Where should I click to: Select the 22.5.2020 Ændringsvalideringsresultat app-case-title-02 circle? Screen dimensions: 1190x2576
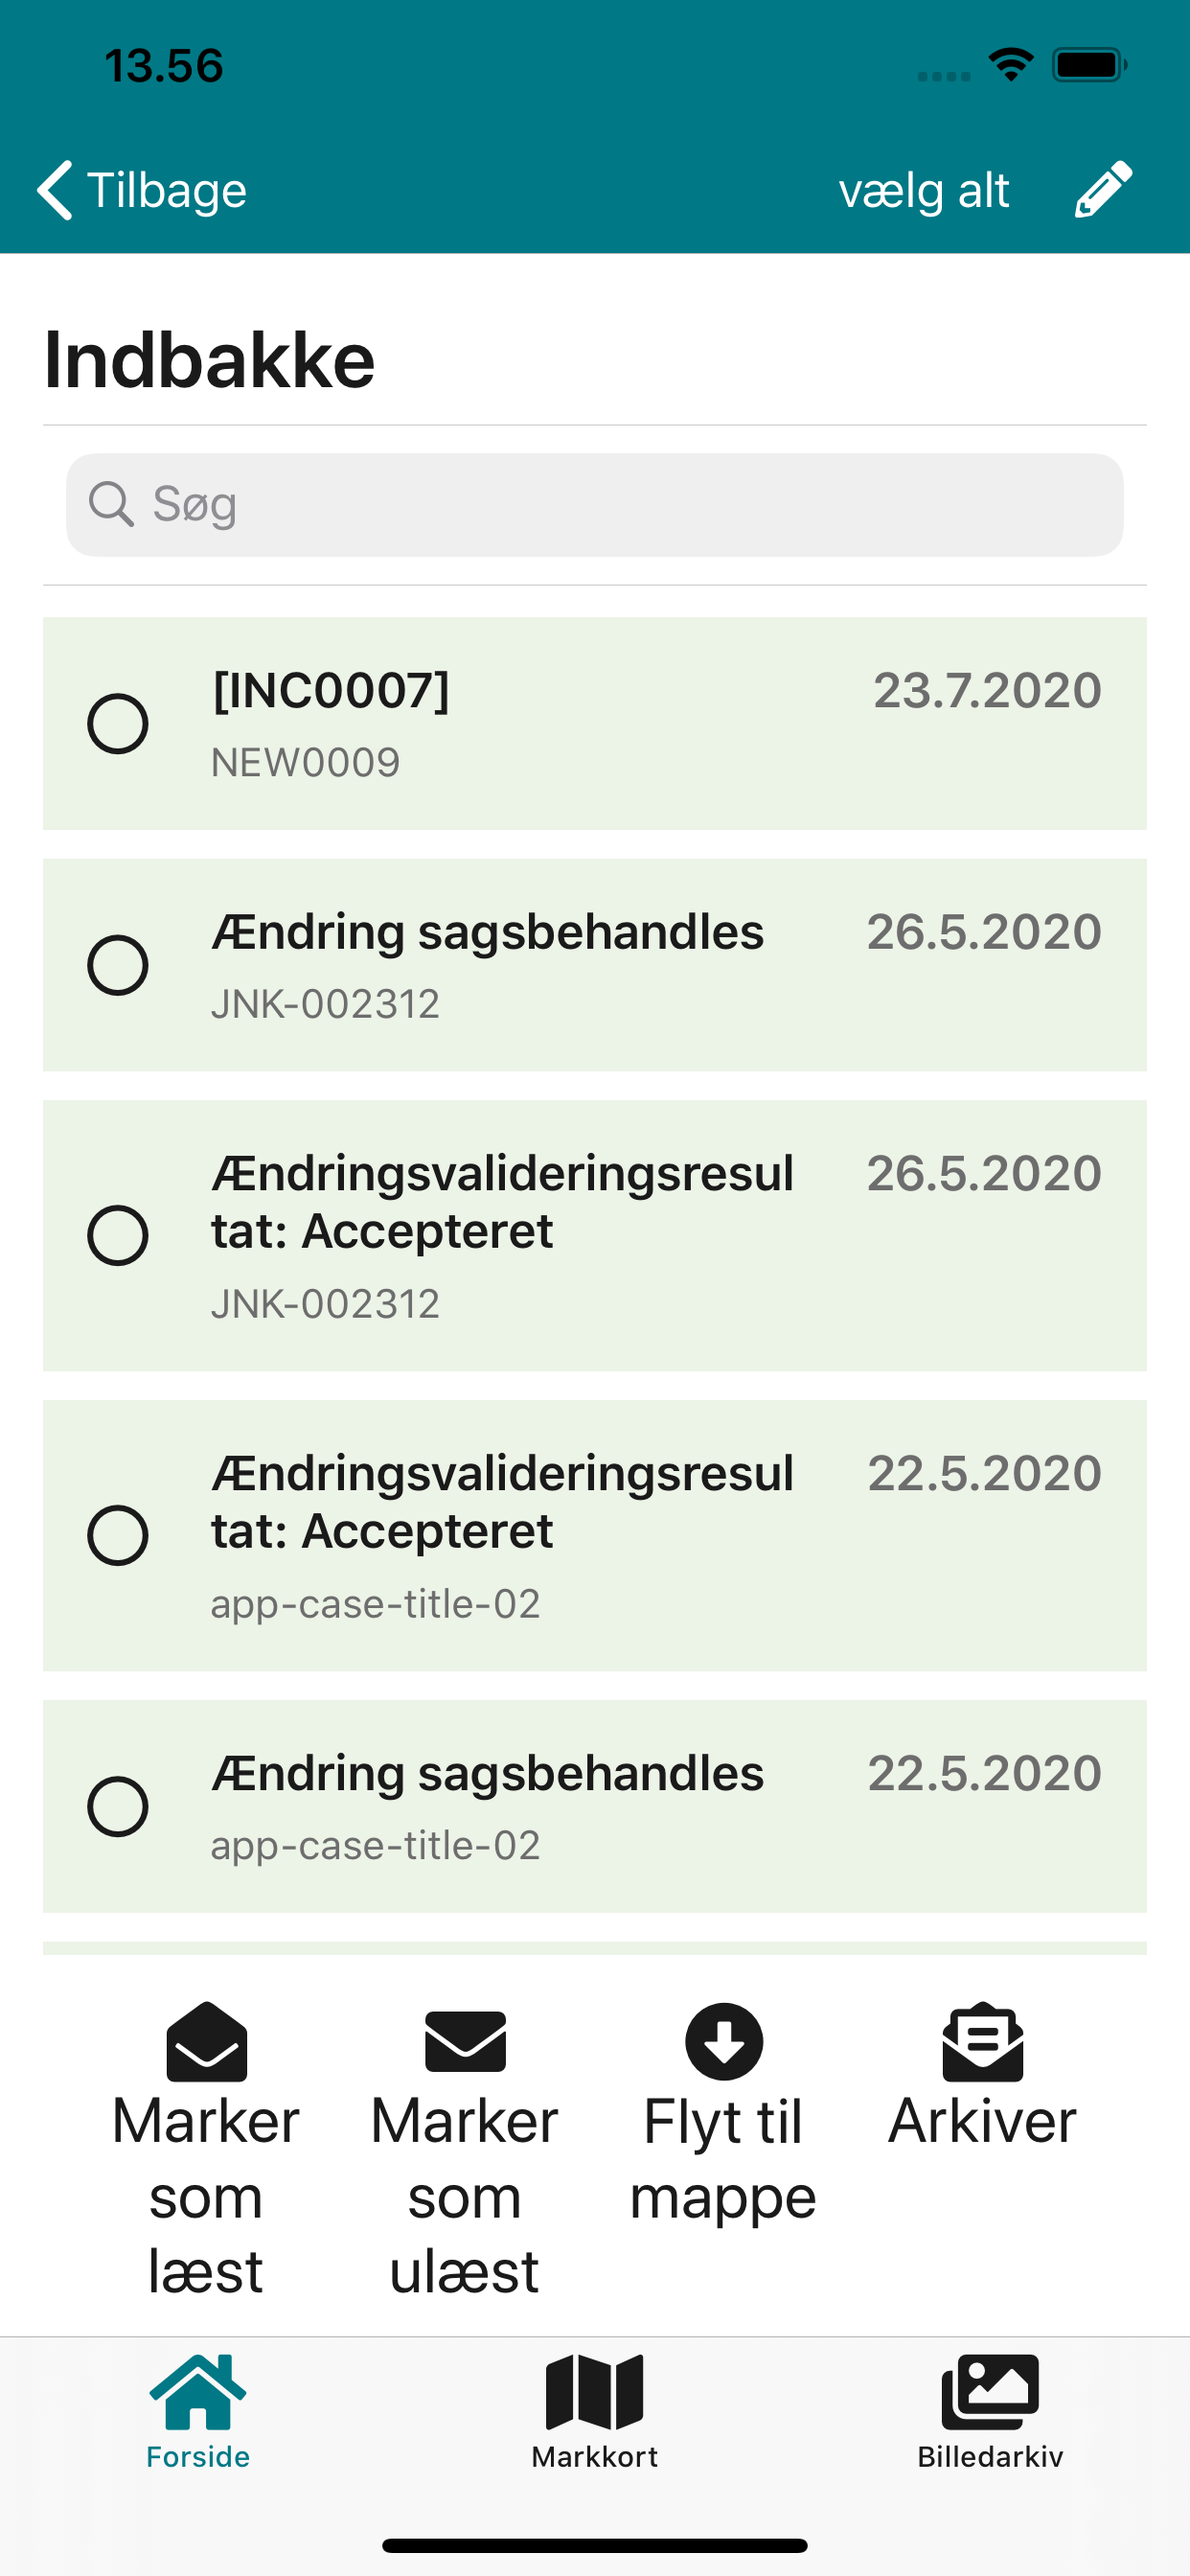point(118,1535)
